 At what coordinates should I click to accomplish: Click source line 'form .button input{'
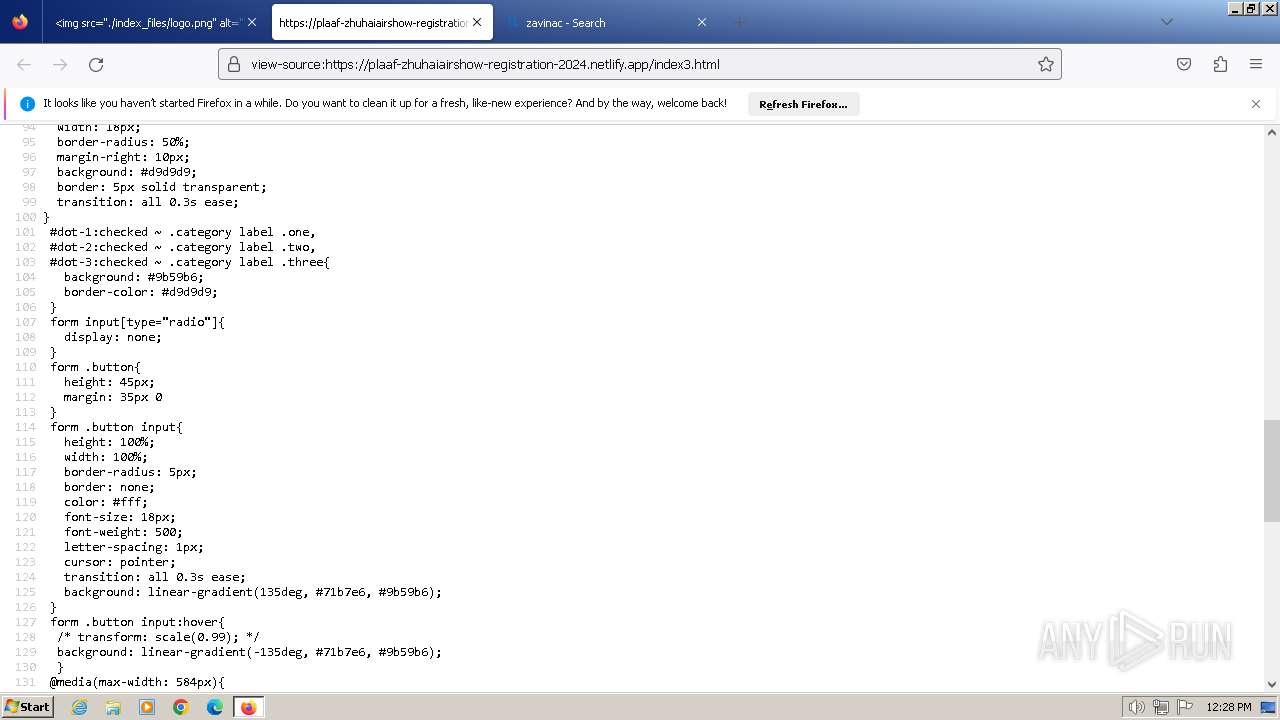[x=117, y=427]
